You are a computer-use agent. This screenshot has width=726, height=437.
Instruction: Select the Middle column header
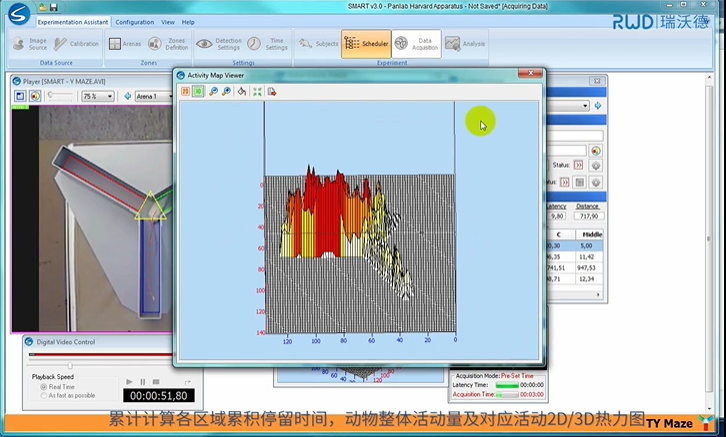point(589,234)
